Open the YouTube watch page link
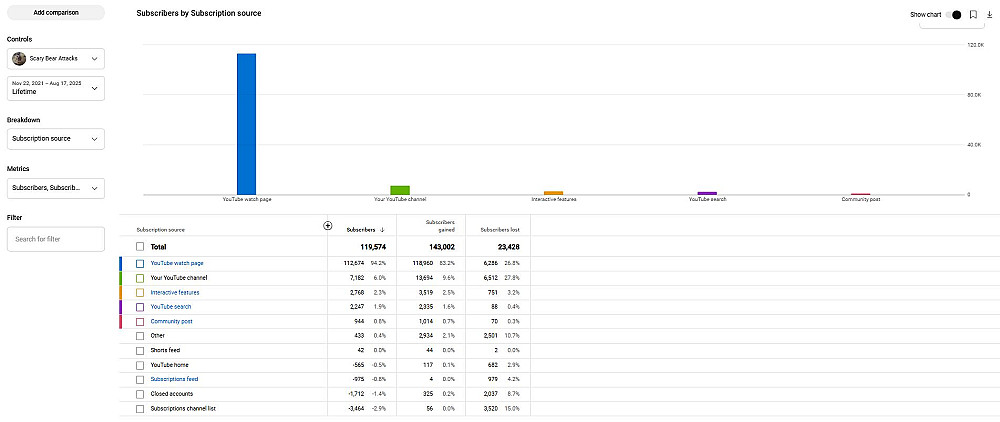 177,263
